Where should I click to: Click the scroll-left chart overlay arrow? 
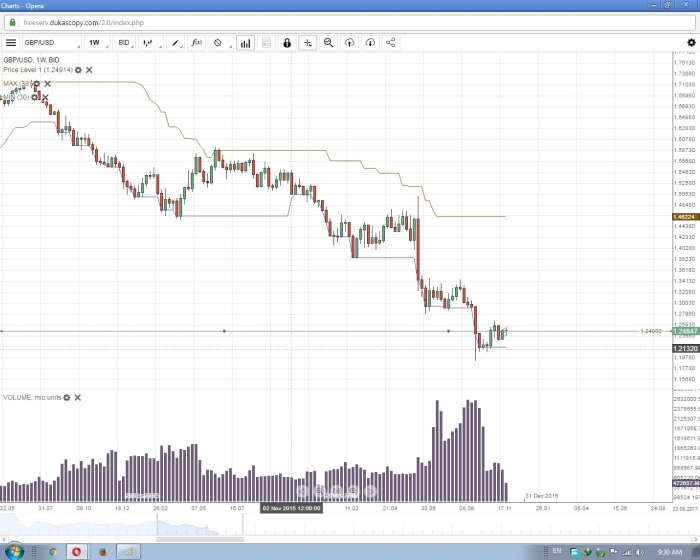point(302,491)
